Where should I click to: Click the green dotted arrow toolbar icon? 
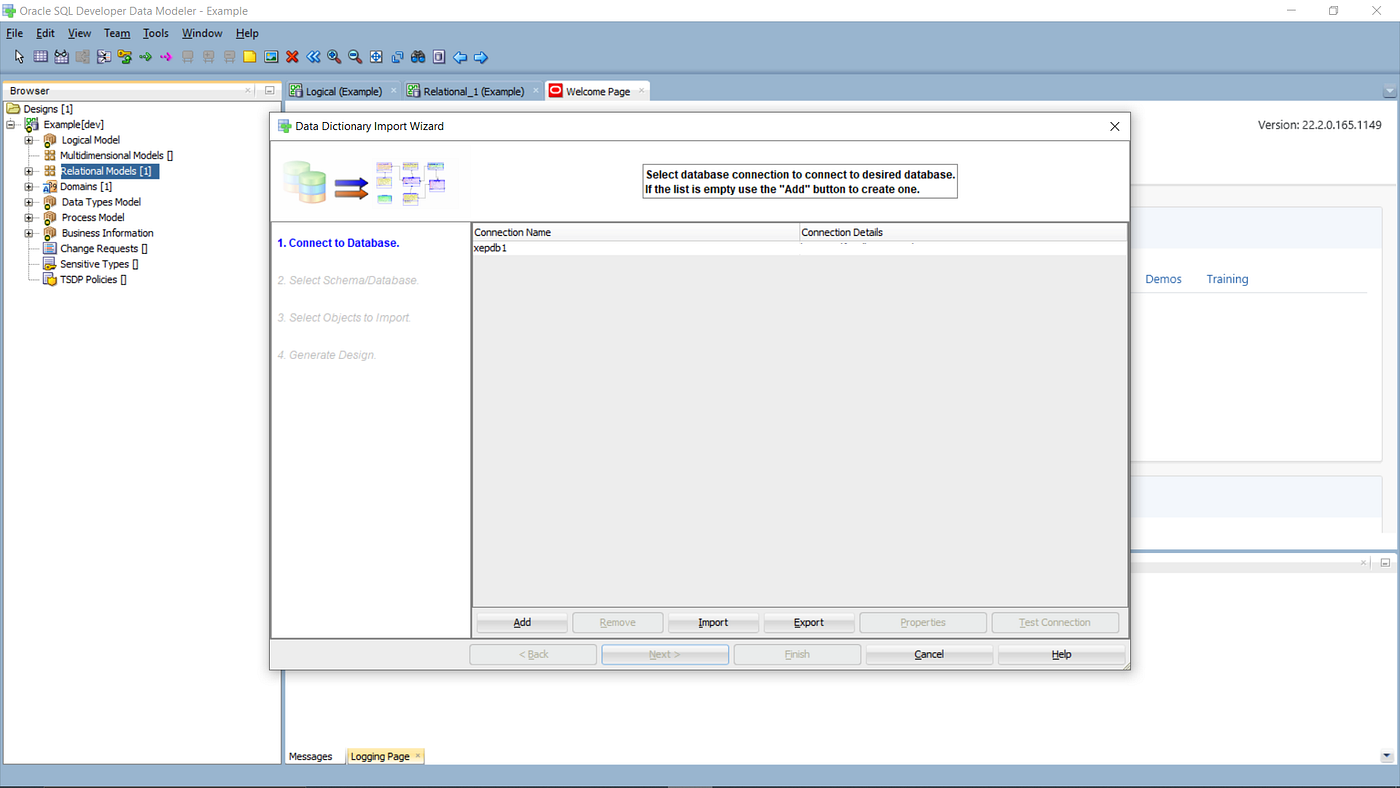145,57
